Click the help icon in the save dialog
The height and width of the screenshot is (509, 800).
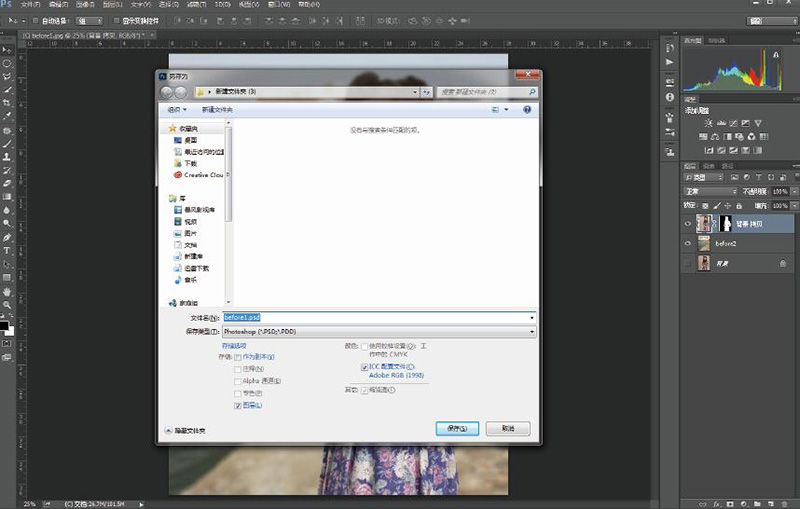coord(529,109)
